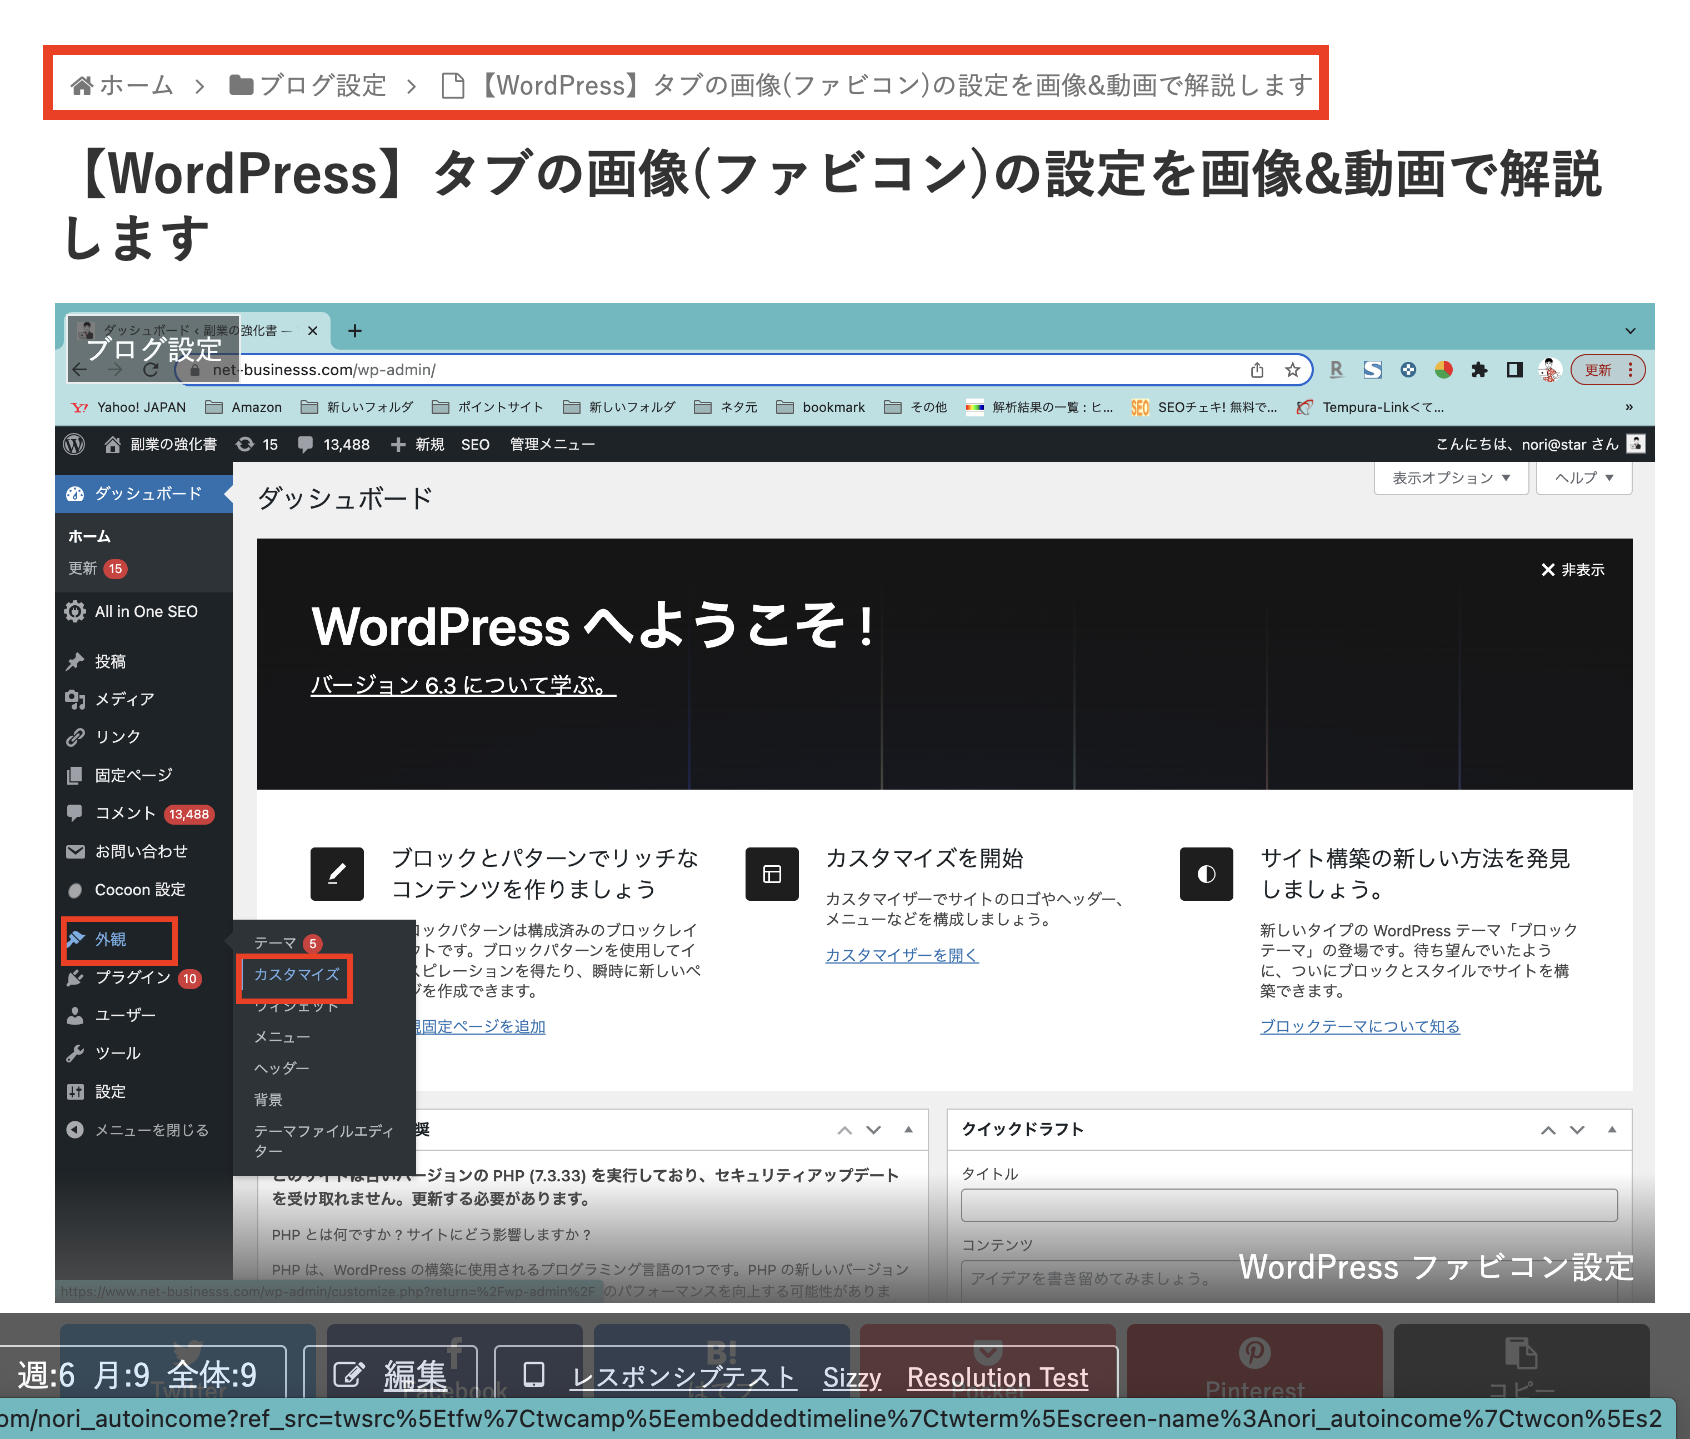Viewport: 1690px width, 1439px height.
Task: Expand 表示オプション dropdown
Action: [x=1451, y=478]
